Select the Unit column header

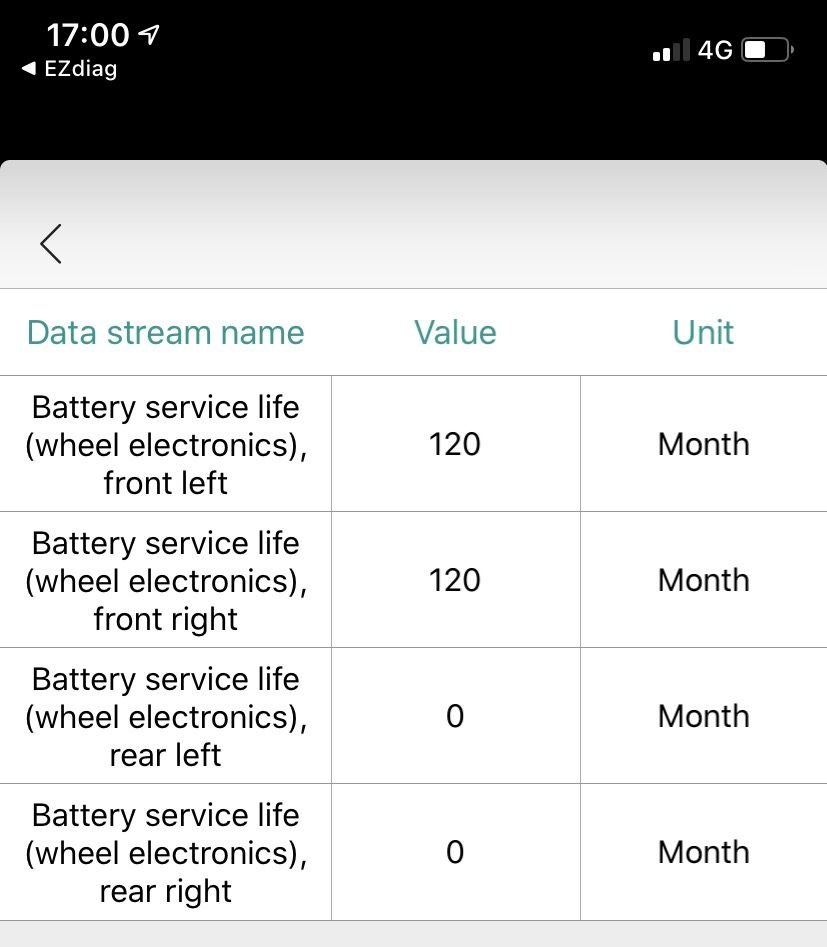(x=703, y=332)
